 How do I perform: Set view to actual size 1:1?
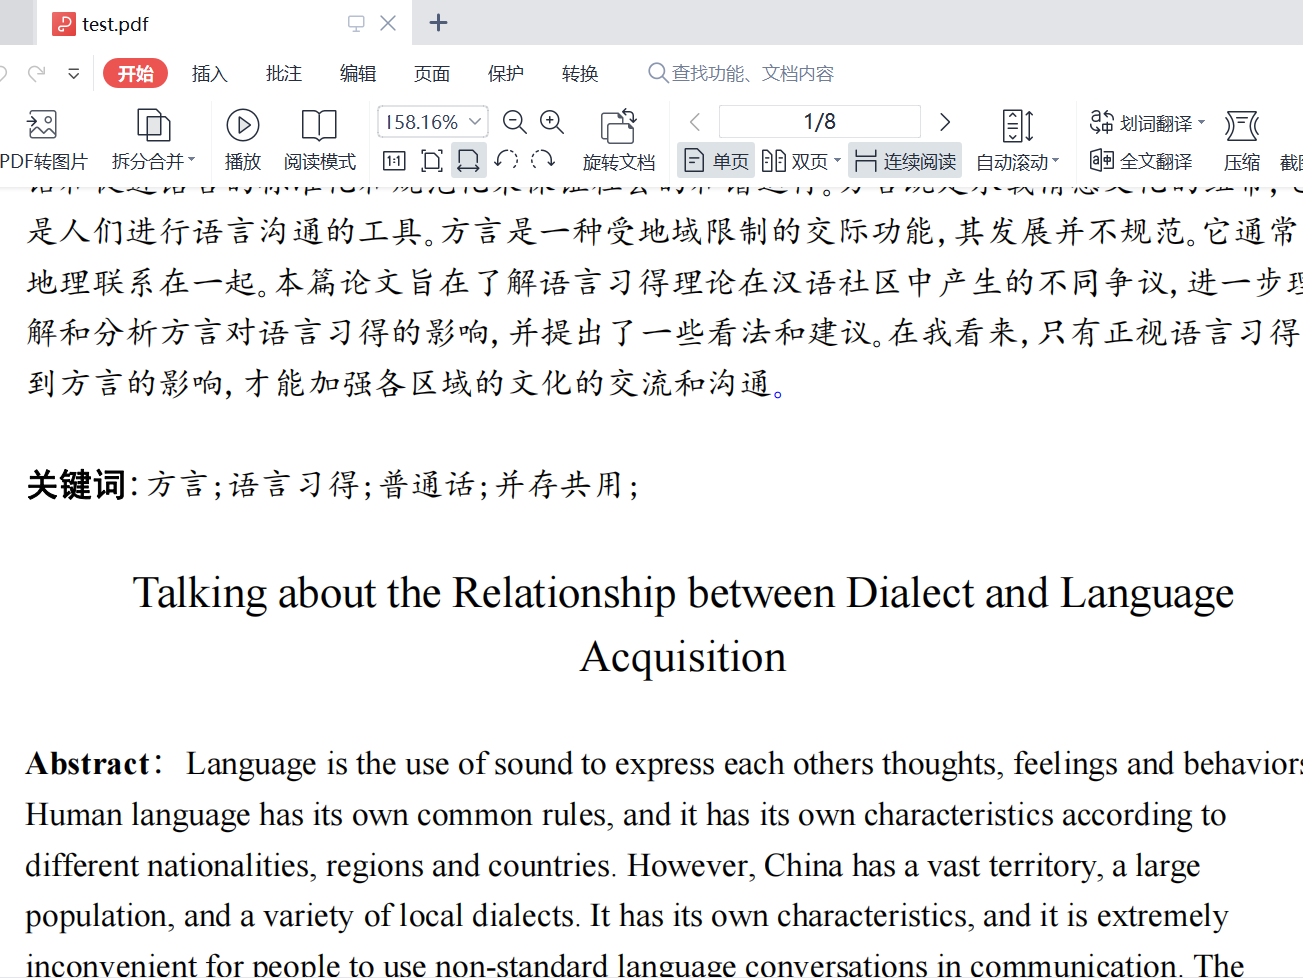[x=394, y=161]
